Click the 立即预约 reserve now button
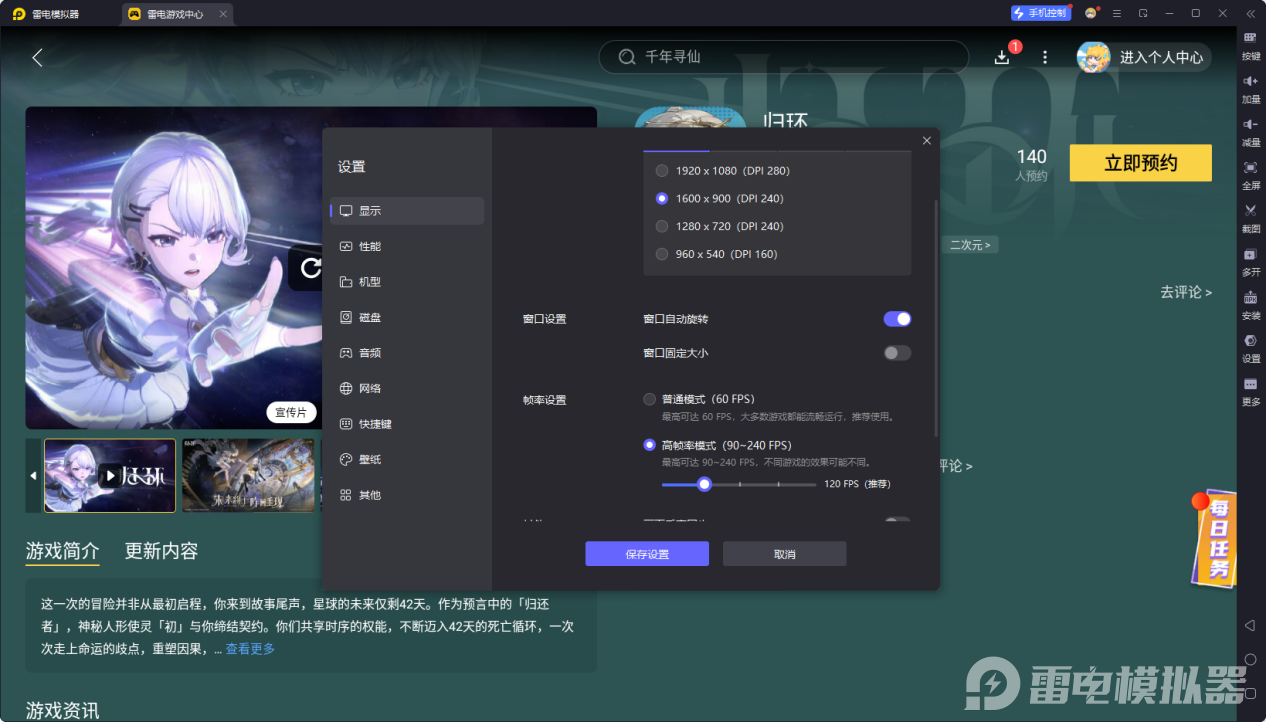Screen dimensions: 1266x722 [x=1141, y=163]
